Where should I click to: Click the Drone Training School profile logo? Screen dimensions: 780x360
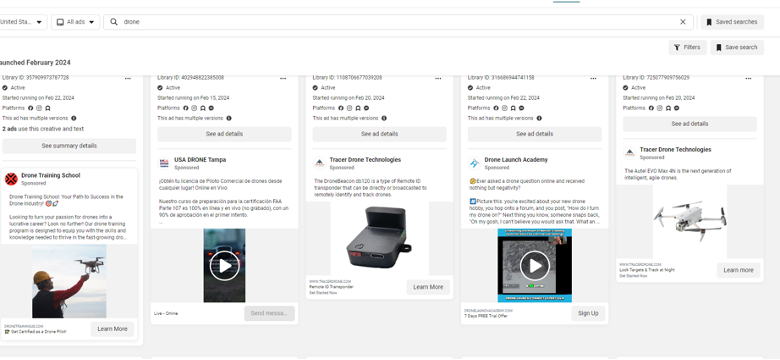tap(11, 179)
